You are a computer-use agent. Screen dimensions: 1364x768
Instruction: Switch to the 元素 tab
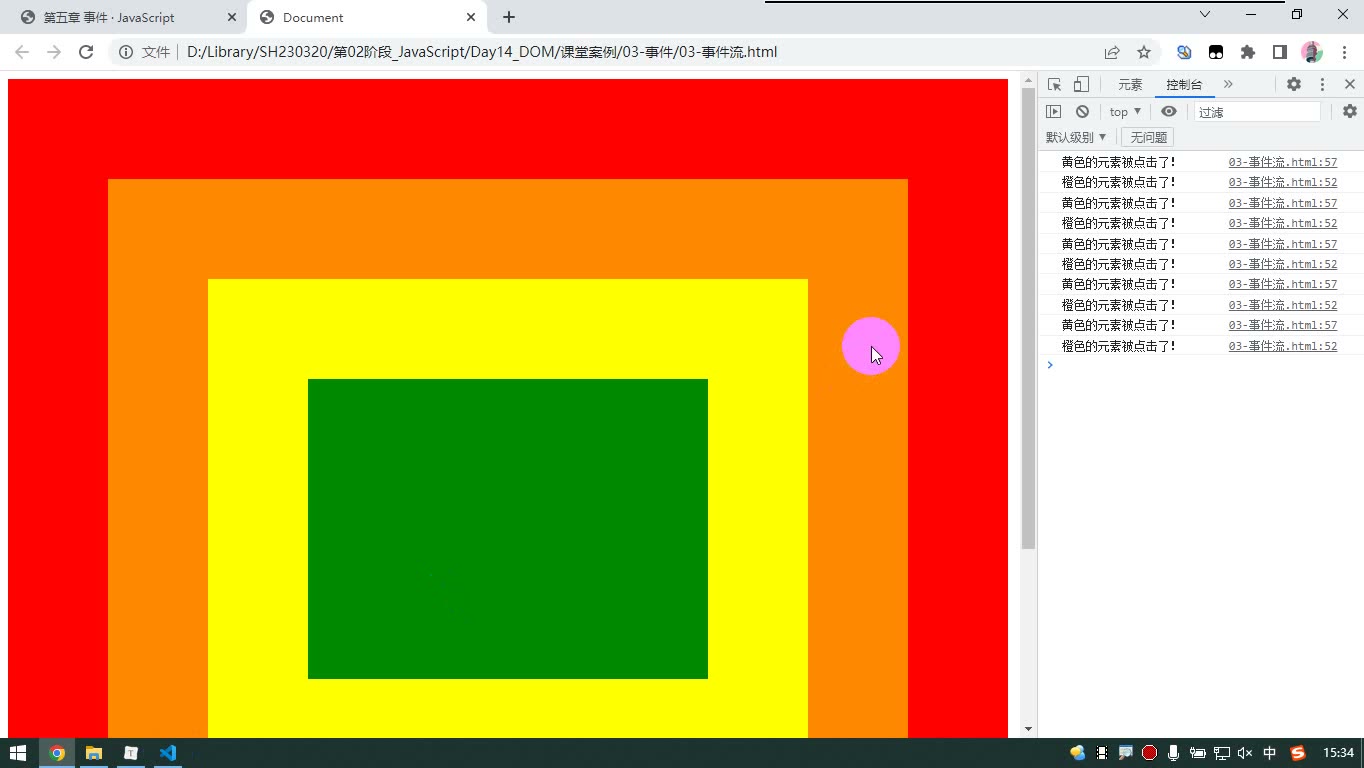click(1130, 85)
